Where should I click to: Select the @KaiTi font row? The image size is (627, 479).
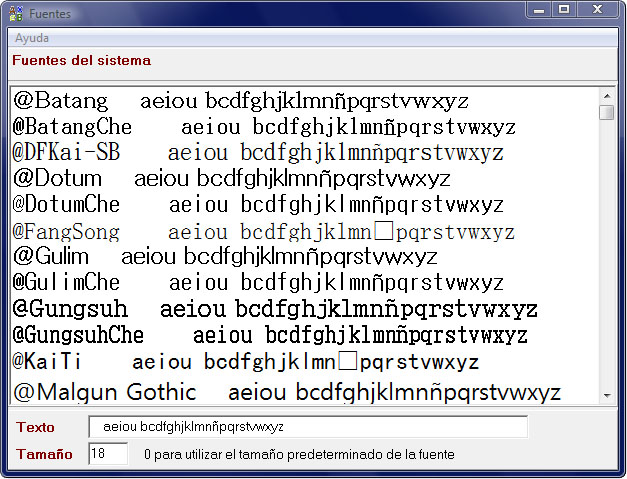pyautogui.click(x=305, y=362)
